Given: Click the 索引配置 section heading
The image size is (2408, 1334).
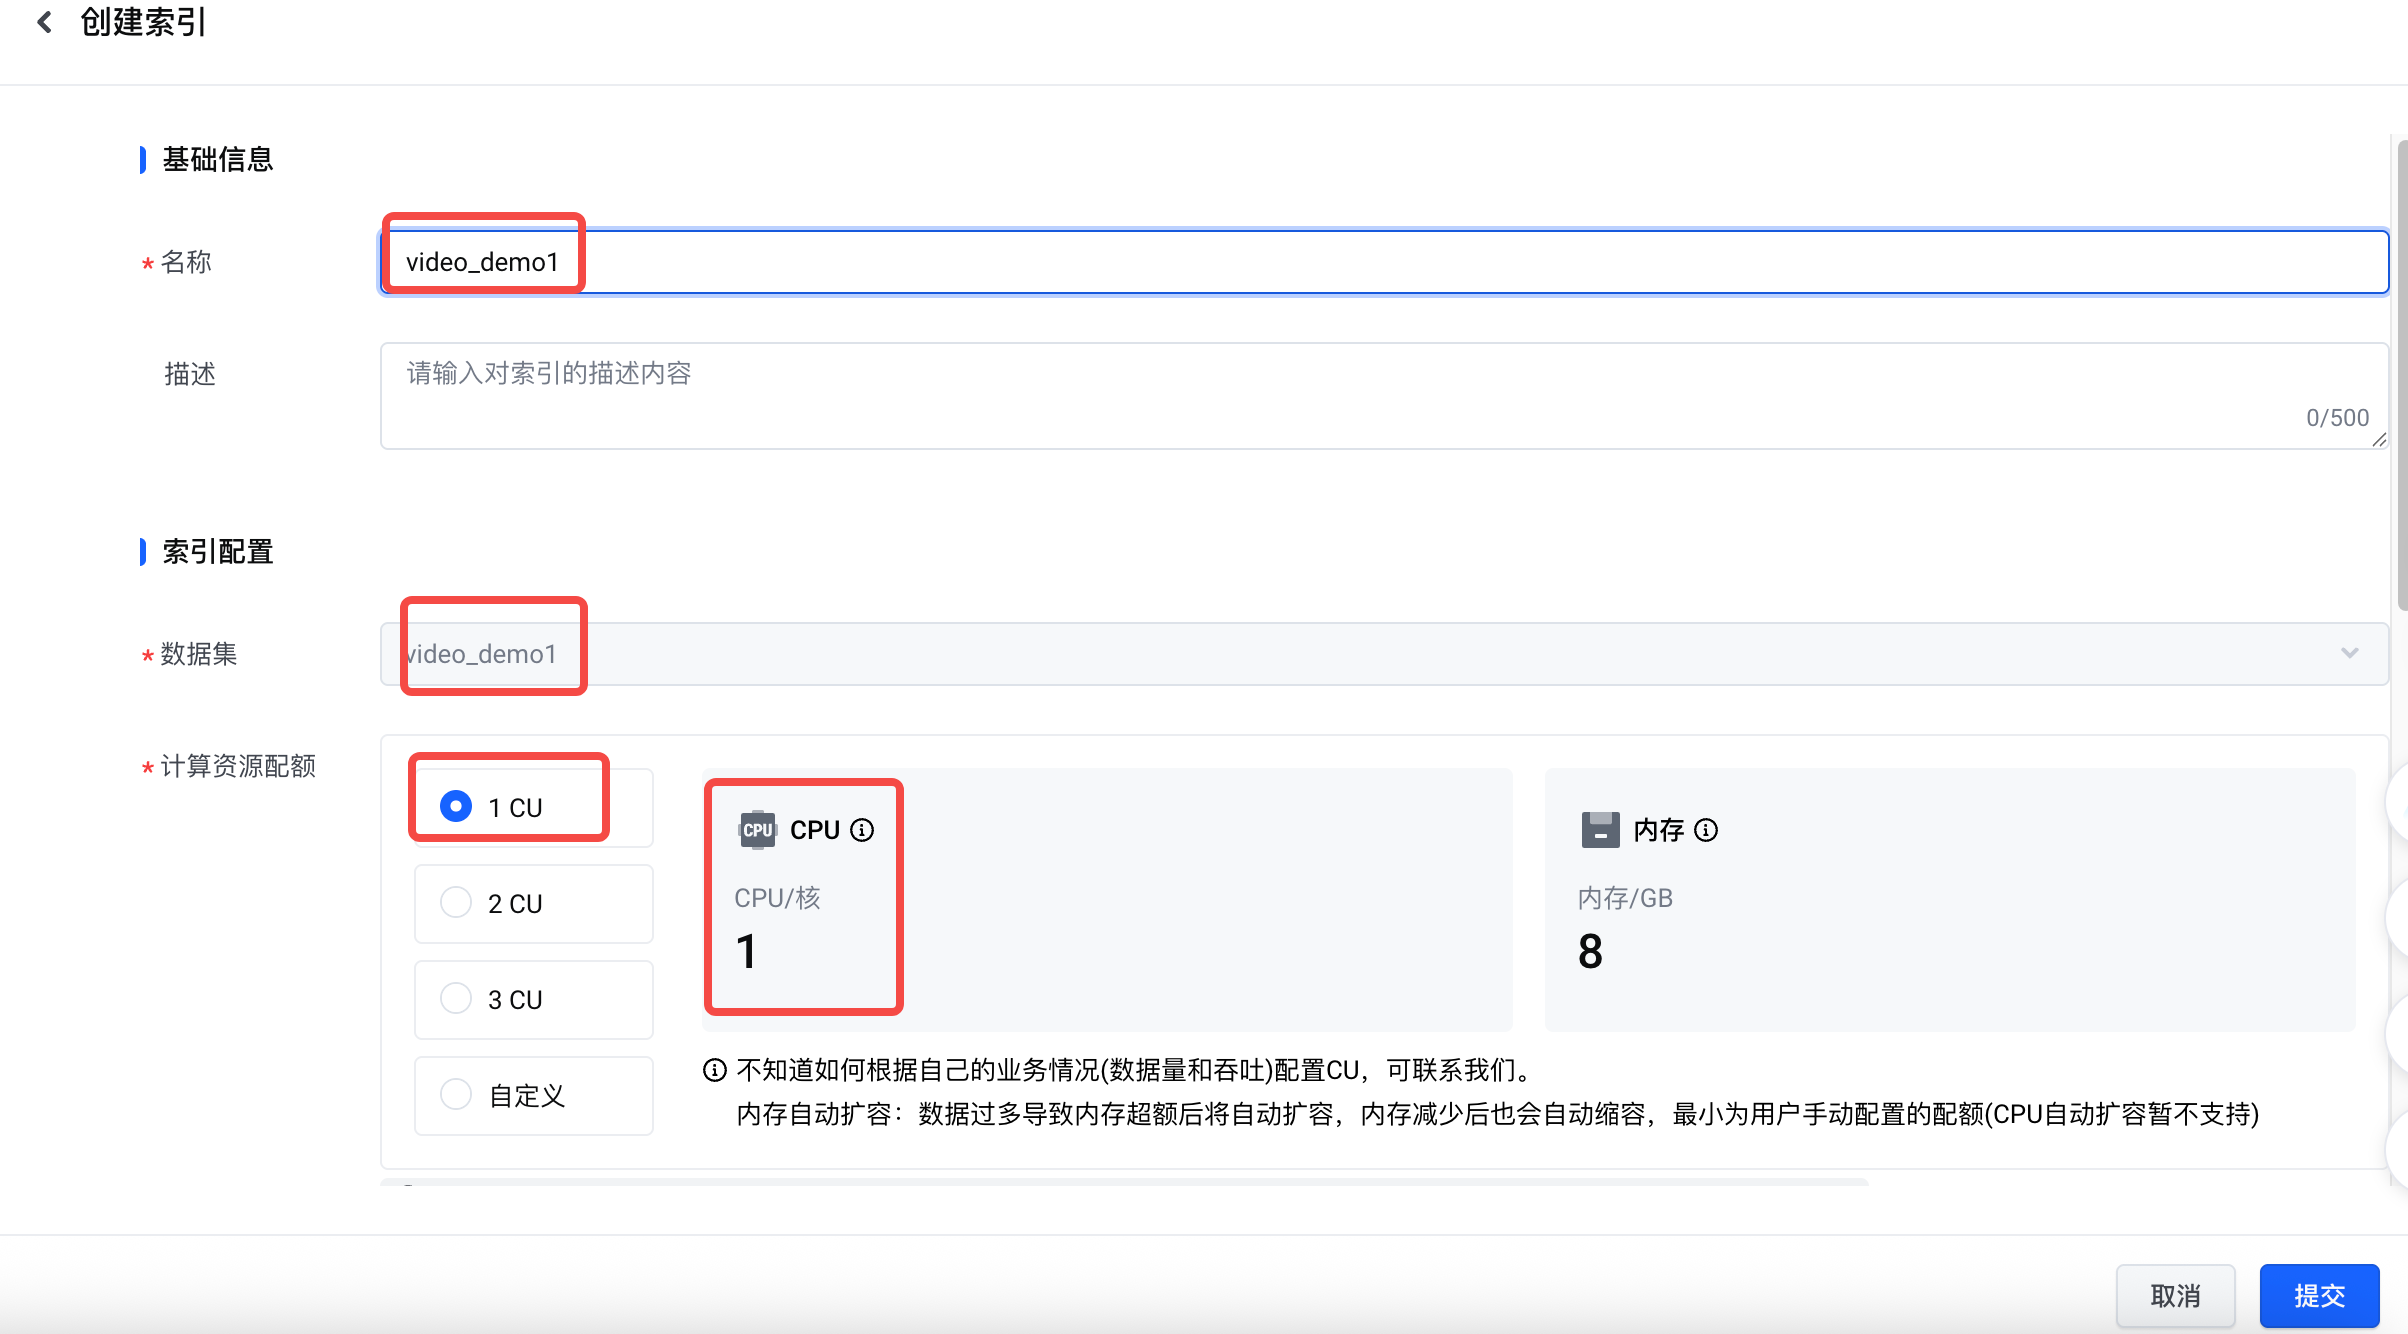Looking at the screenshot, I should tap(218, 551).
